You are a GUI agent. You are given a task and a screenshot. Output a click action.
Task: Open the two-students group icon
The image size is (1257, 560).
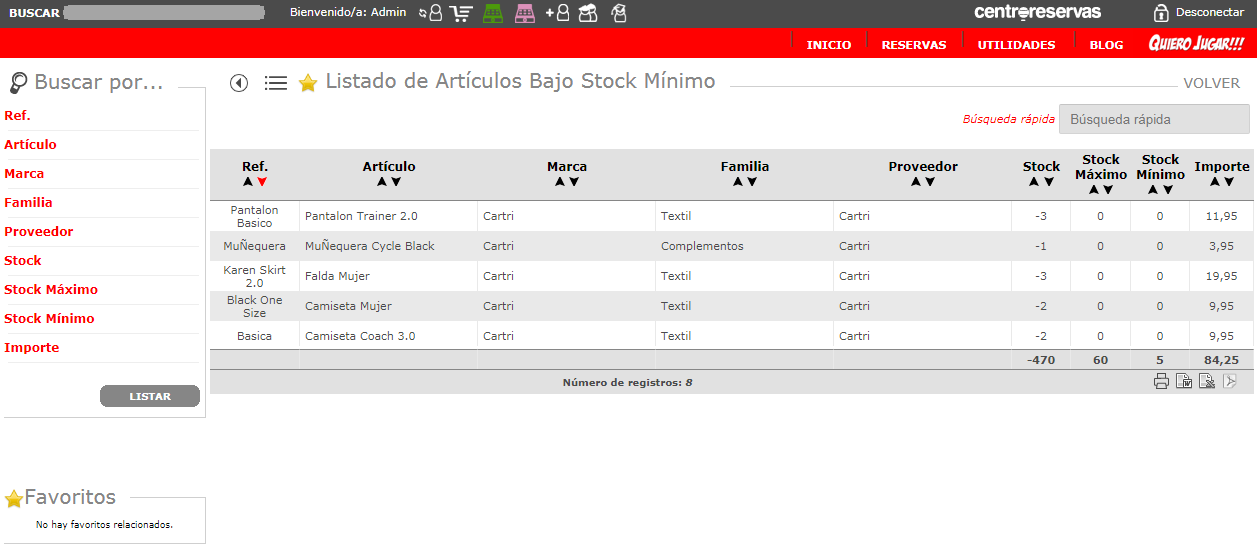tap(588, 13)
